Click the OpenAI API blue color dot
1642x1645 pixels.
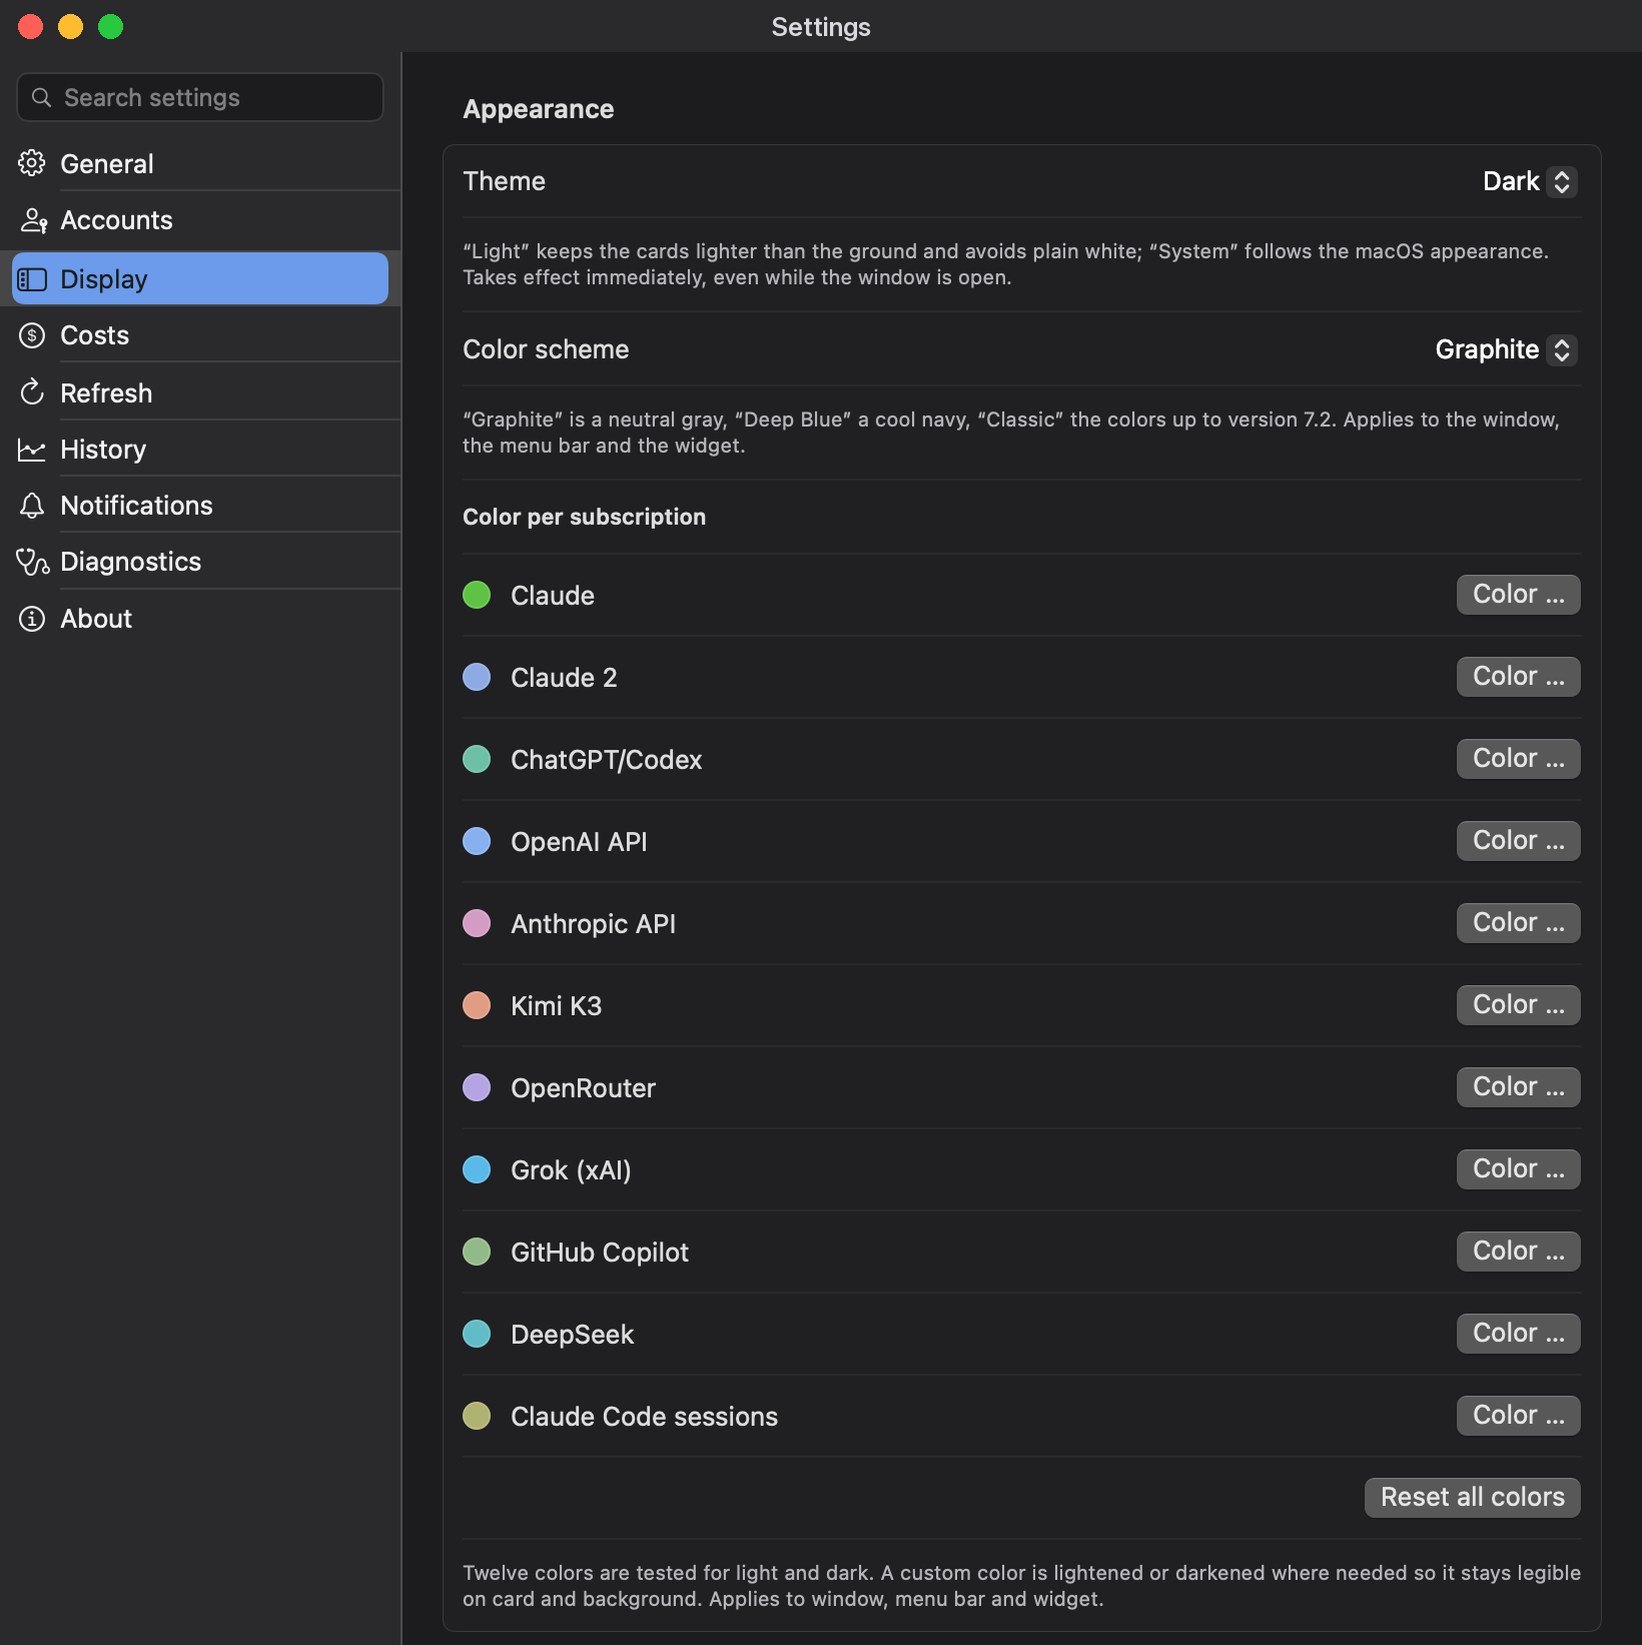click(477, 841)
